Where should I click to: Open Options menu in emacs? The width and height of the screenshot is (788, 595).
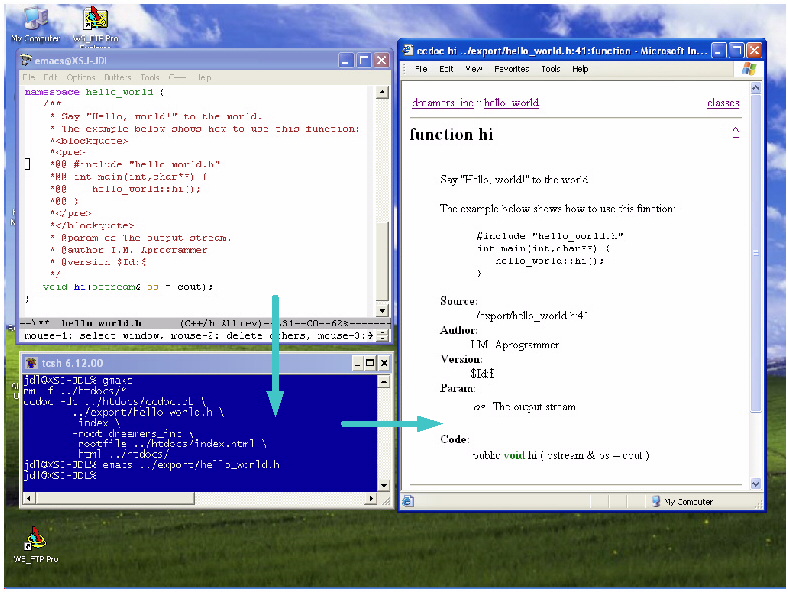pos(80,77)
